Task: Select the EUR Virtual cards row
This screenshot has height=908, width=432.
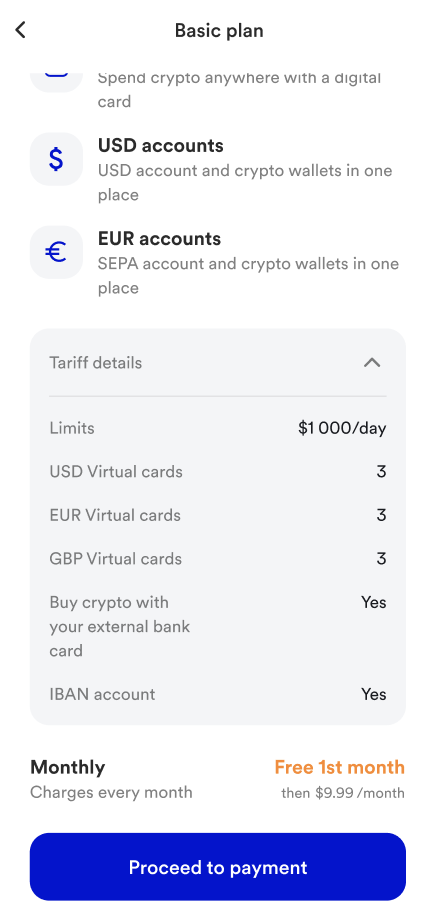Action: click(x=218, y=515)
